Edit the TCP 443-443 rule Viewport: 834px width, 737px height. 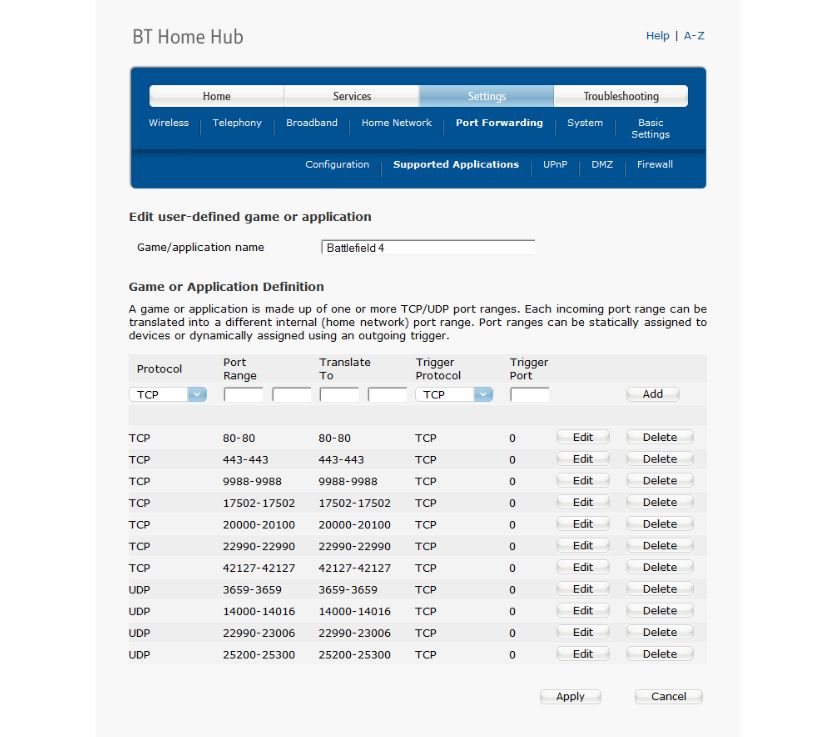[x=583, y=459]
